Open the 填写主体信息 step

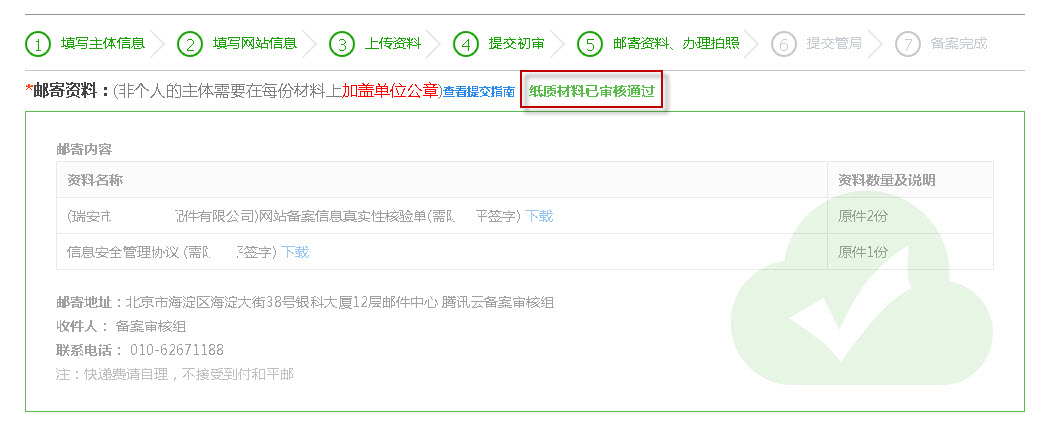[x=102, y=44]
